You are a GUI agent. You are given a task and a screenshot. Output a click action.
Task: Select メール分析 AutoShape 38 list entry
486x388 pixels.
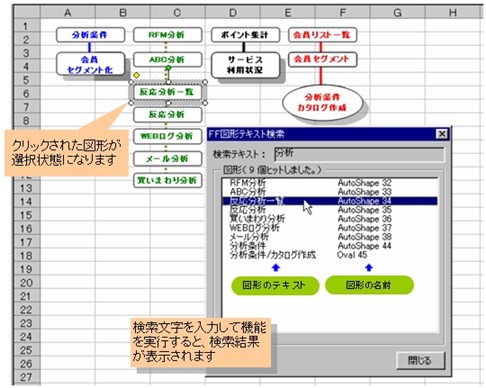329,237
